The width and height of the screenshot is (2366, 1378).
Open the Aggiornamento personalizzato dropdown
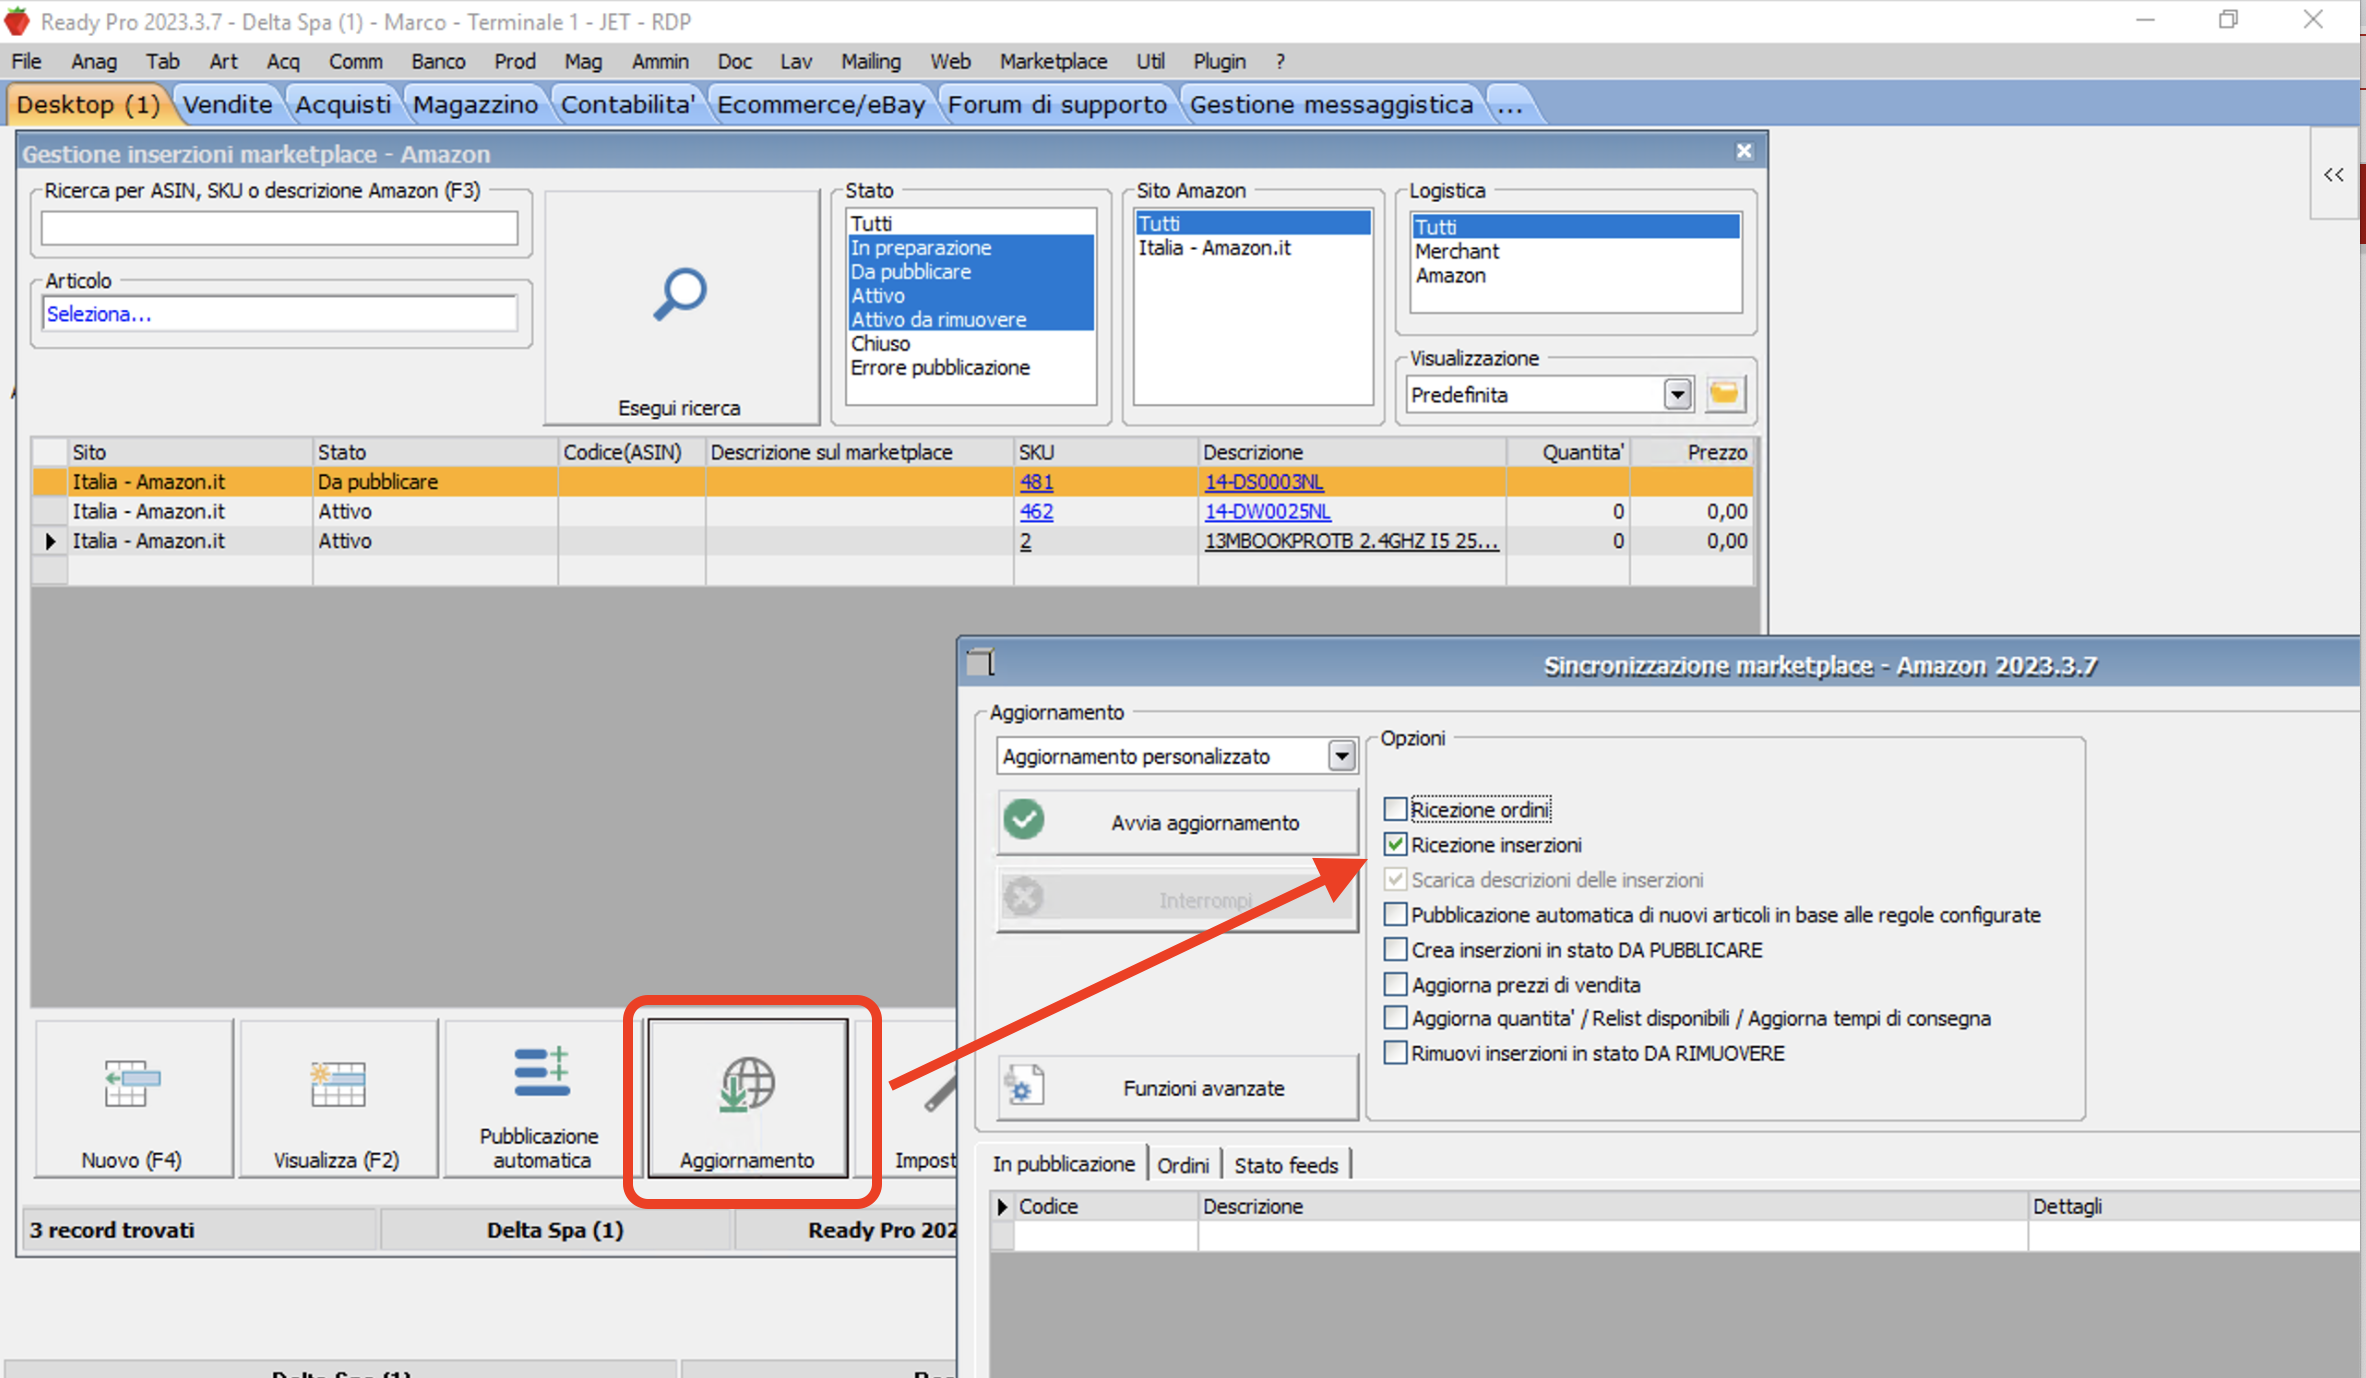[1341, 756]
